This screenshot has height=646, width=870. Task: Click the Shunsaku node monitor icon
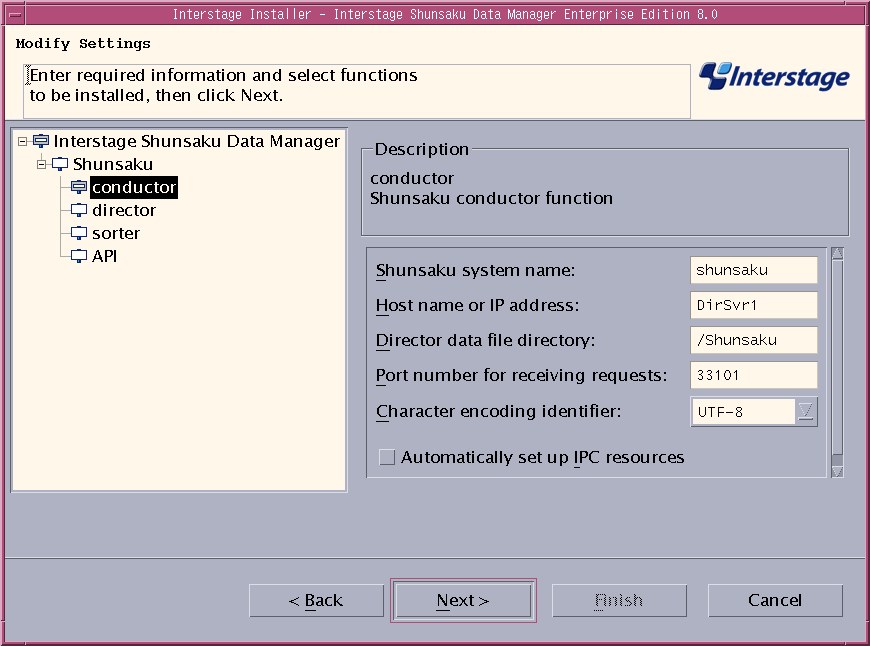pos(60,164)
